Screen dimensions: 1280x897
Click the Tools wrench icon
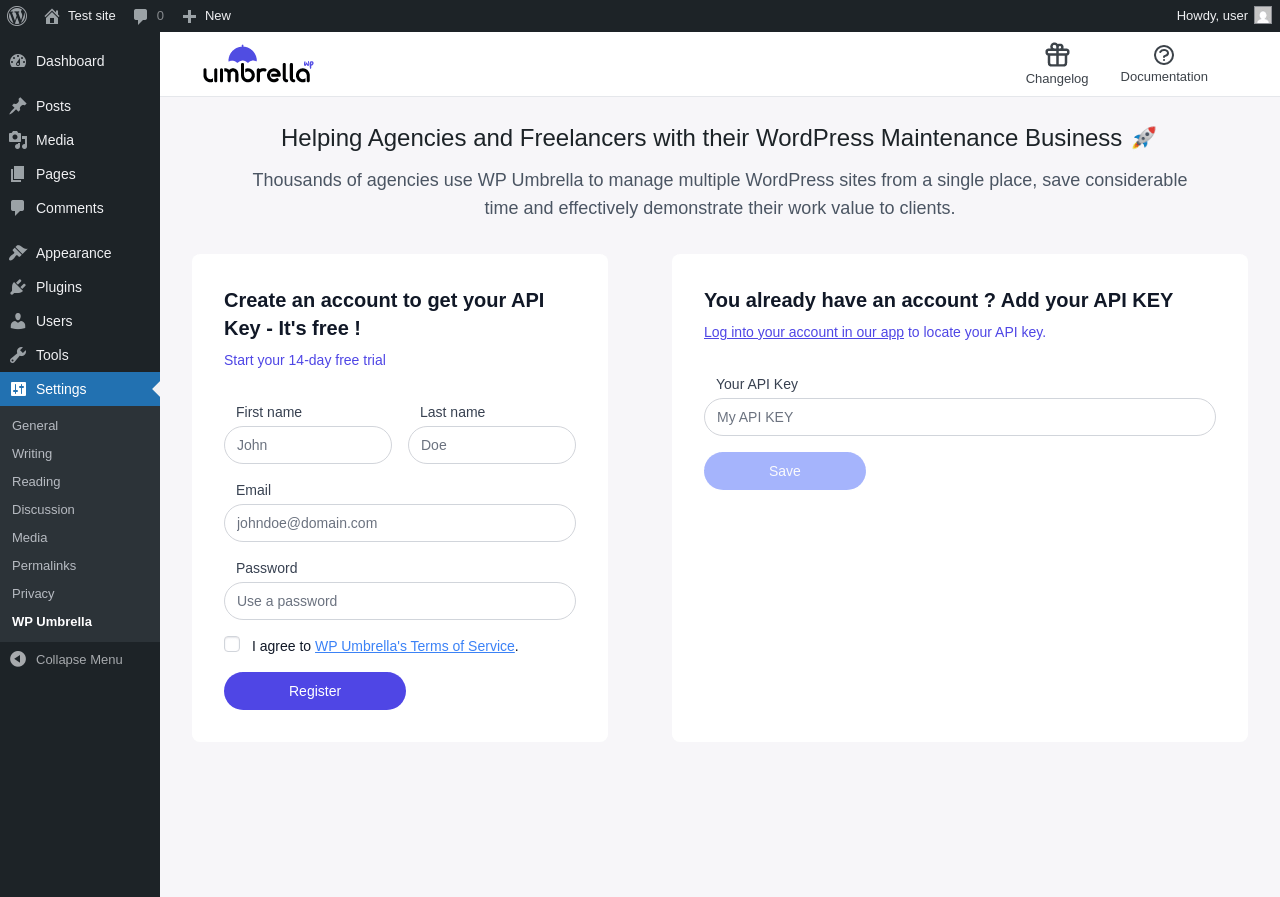[18, 355]
